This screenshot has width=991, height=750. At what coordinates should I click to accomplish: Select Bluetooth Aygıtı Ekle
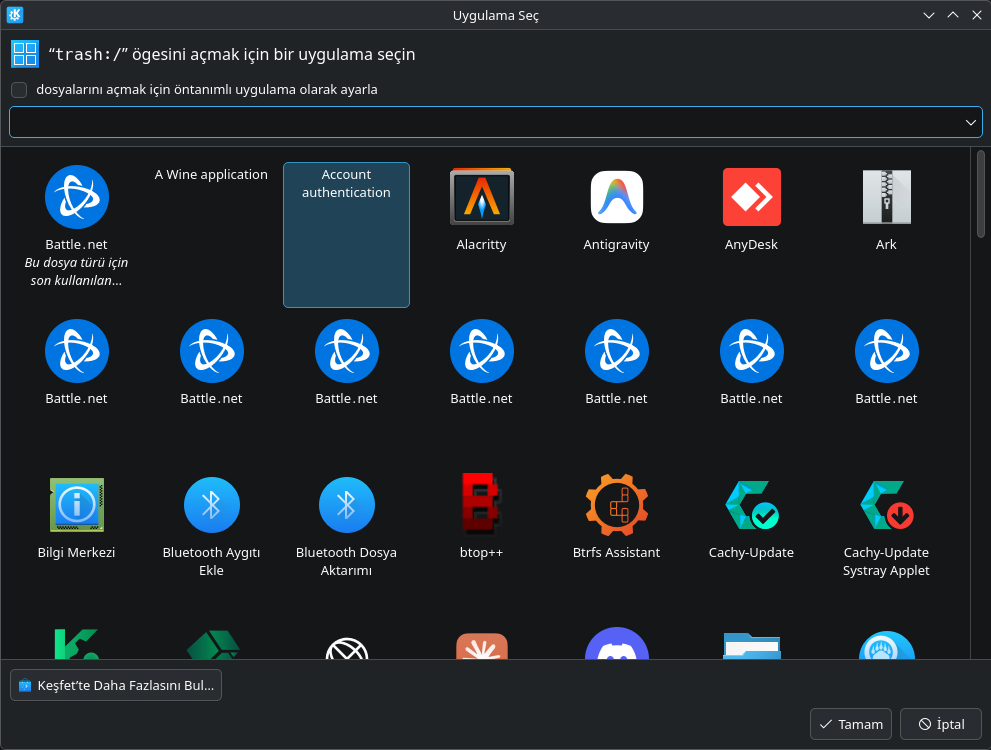(x=211, y=526)
